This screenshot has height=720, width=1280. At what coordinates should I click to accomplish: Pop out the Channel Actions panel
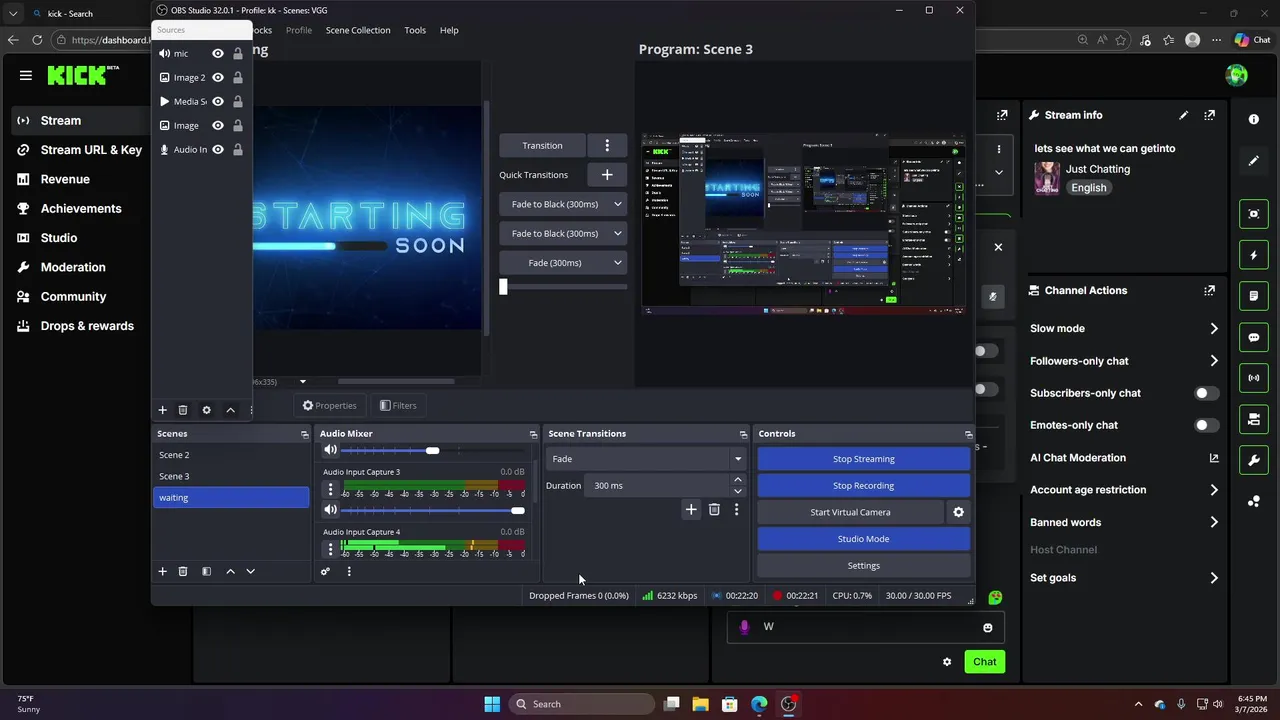pyautogui.click(x=1210, y=290)
